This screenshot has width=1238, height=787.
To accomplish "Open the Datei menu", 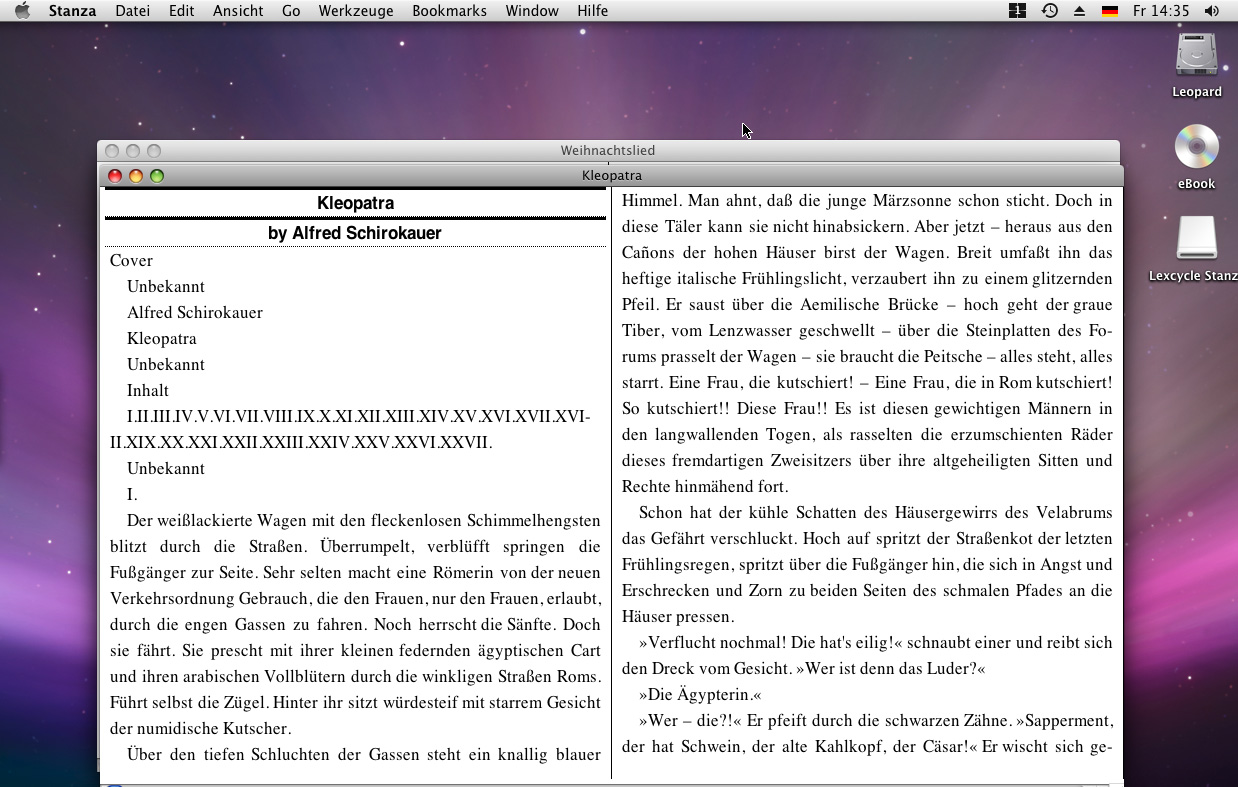I will click(132, 11).
